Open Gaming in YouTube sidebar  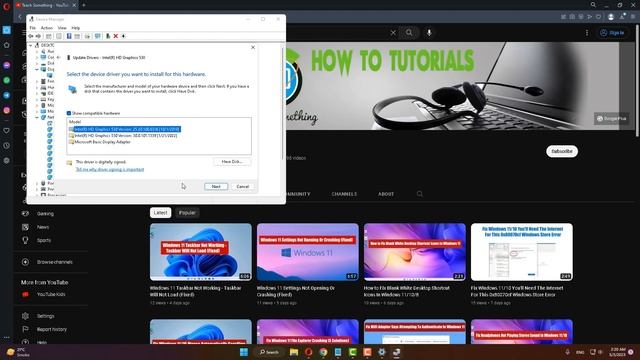[45, 214]
